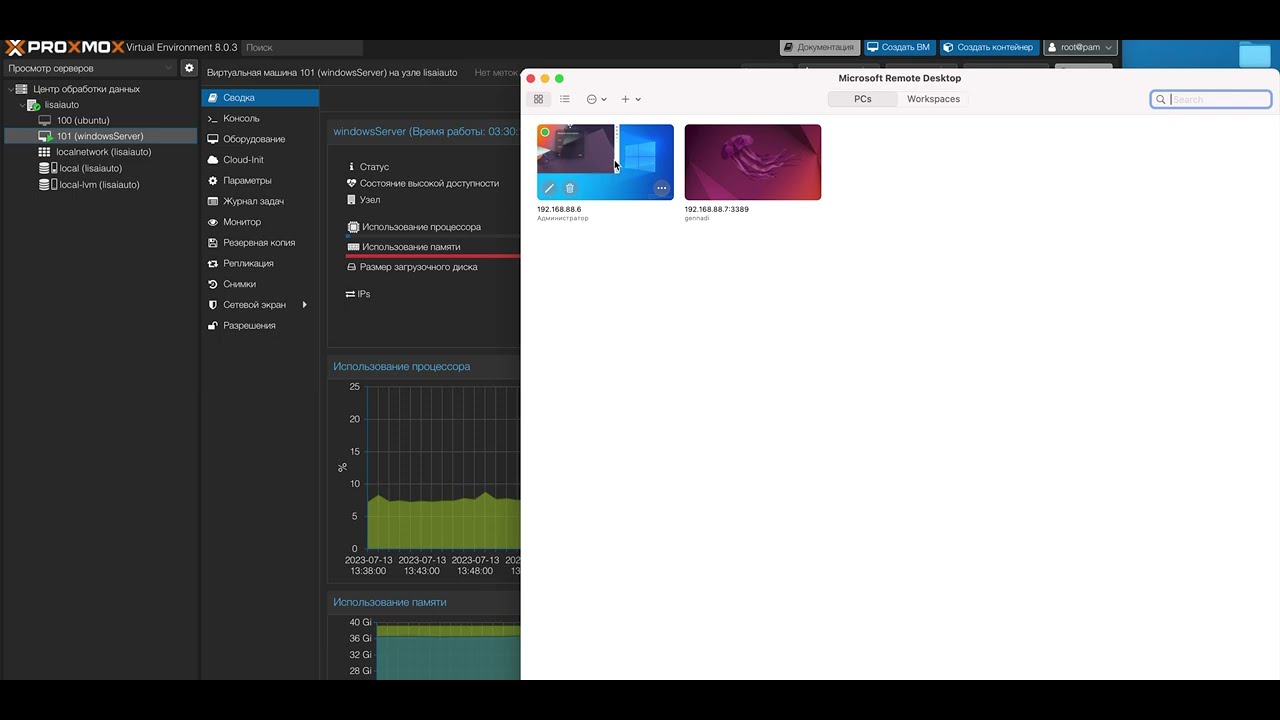Viewport: 1280px width, 720px height.
Task: Click the Создать ВМ button
Action: (899, 47)
